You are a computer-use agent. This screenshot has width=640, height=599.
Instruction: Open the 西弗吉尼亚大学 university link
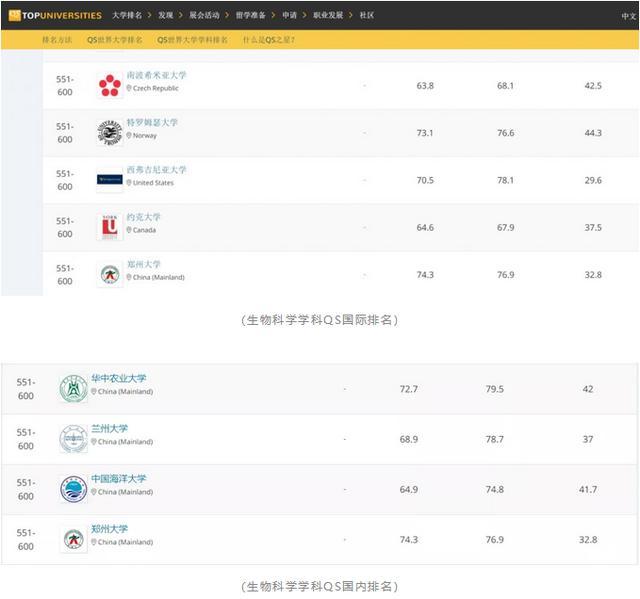click(x=156, y=169)
